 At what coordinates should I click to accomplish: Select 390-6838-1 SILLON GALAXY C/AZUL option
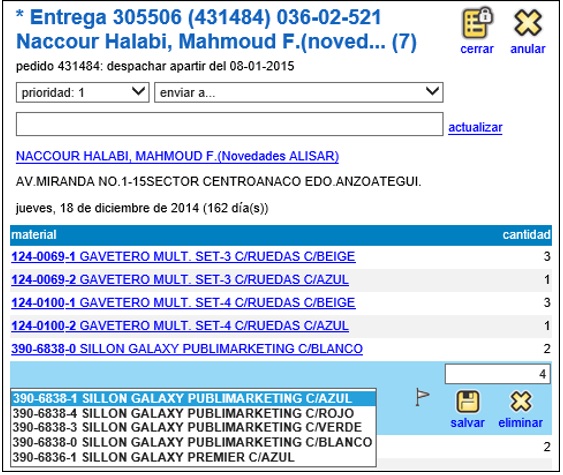(x=193, y=399)
